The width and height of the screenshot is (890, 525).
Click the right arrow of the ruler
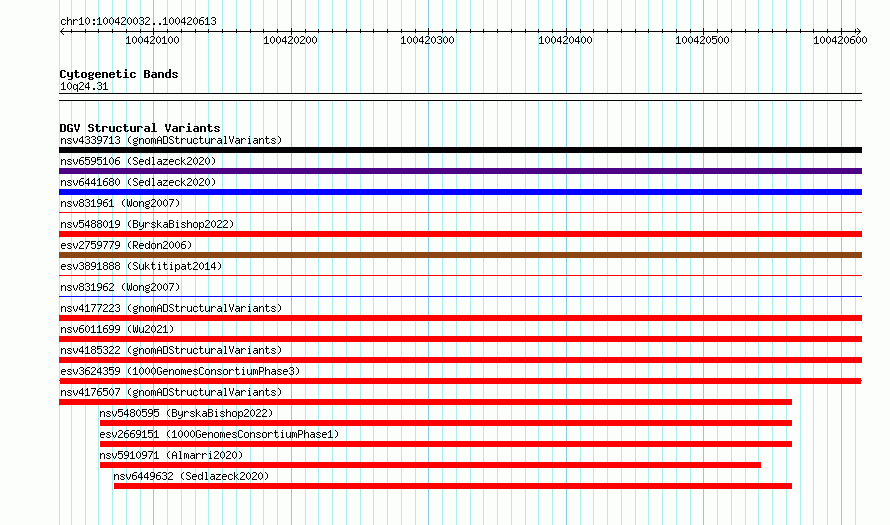tap(859, 31)
